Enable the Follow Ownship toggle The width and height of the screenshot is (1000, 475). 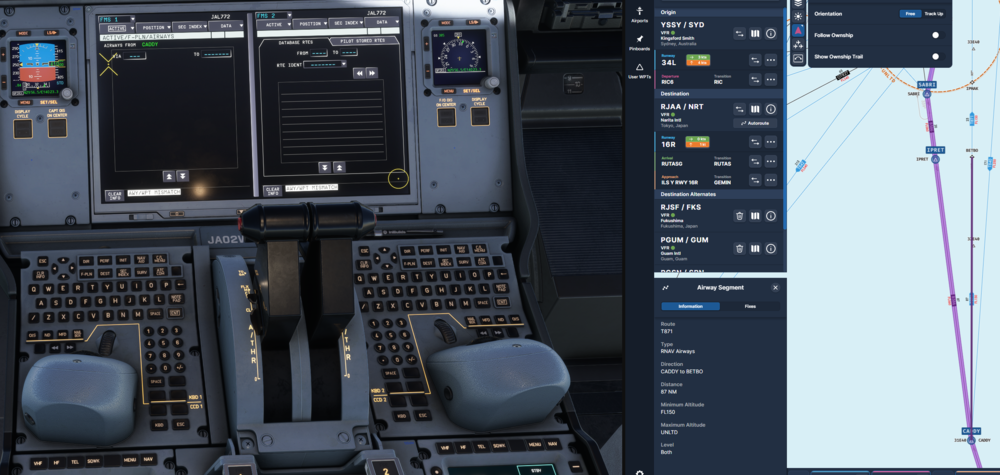[x=936, y=34]
